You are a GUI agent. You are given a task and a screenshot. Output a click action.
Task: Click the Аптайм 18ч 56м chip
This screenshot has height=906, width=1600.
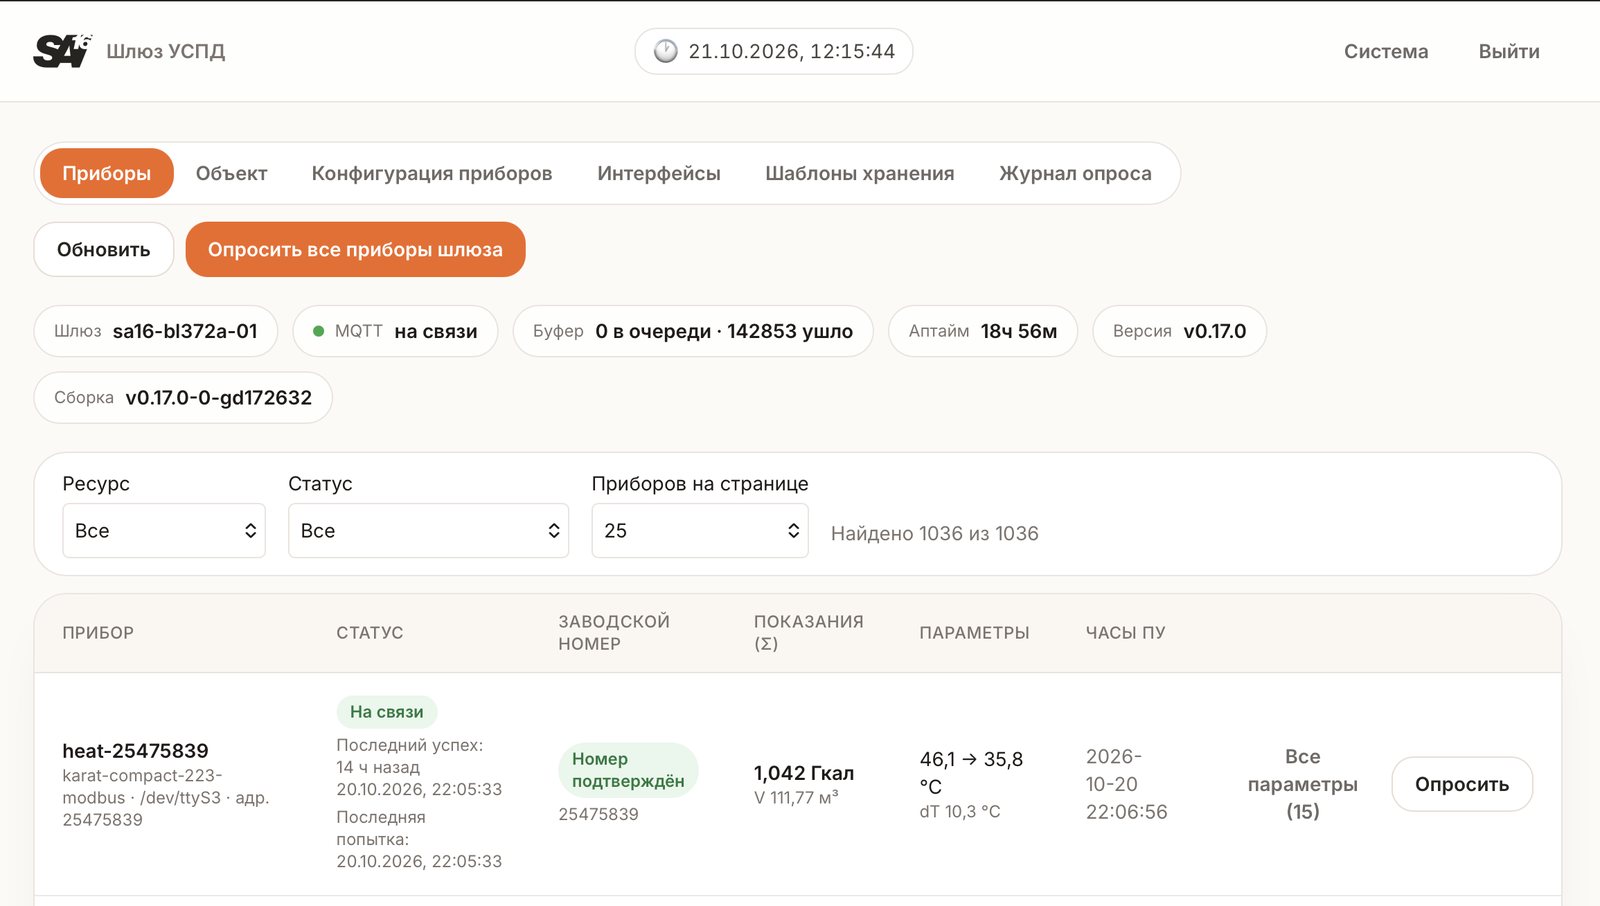[983, 331]
